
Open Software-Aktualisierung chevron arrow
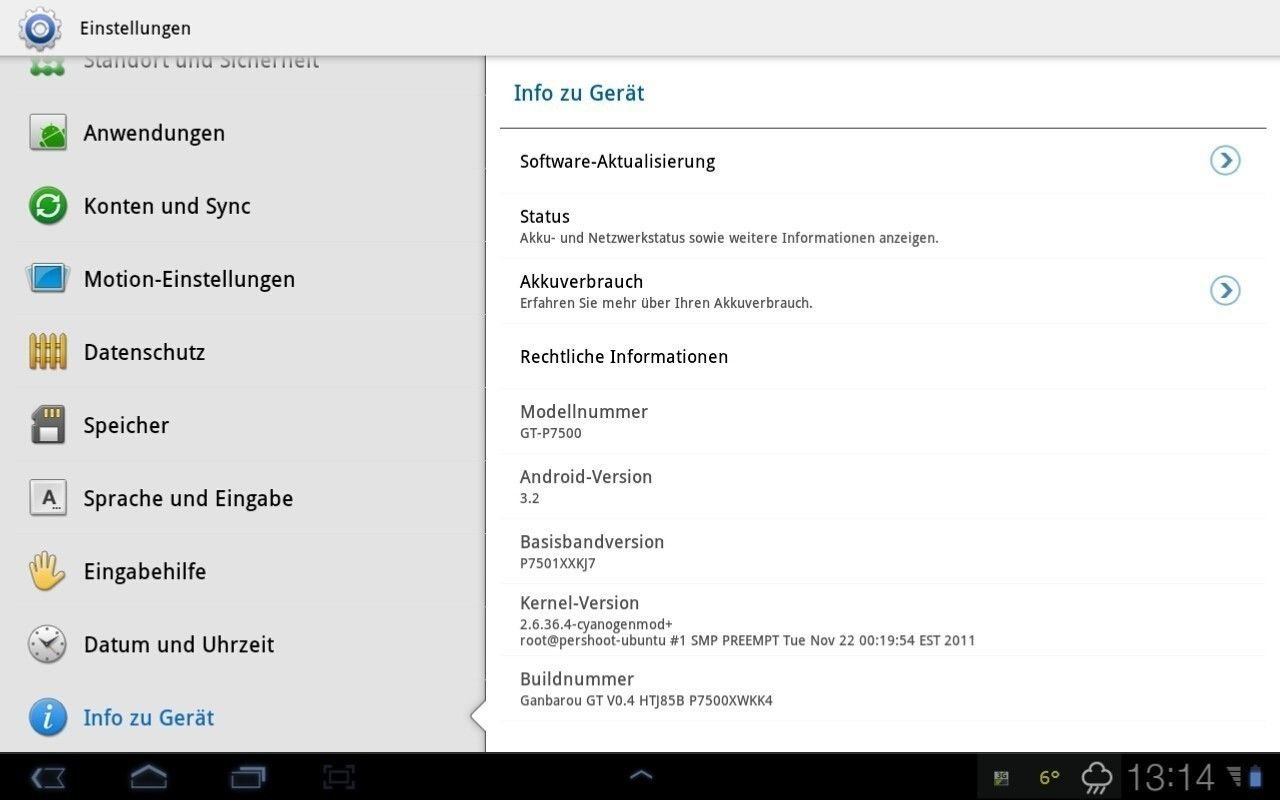pos(1225,160)
